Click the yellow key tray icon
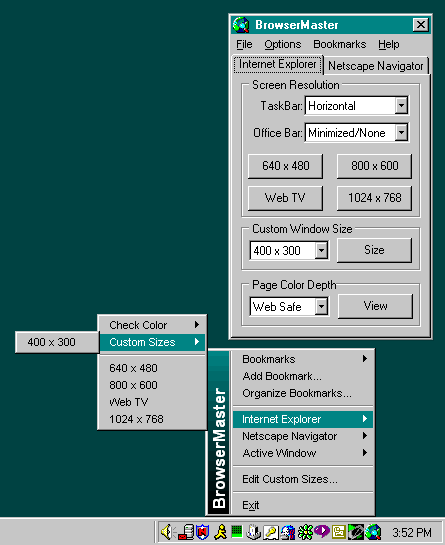 pos(270,532)
